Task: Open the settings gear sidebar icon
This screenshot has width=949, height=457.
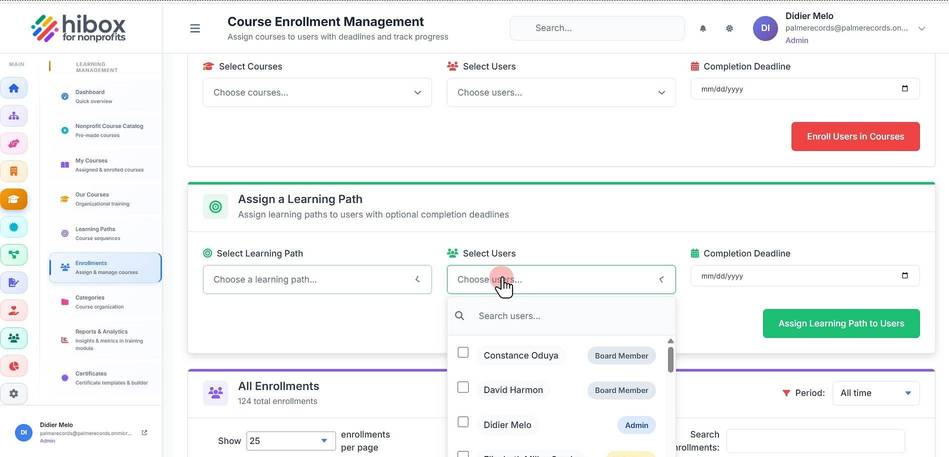Action: coord(13,393)
